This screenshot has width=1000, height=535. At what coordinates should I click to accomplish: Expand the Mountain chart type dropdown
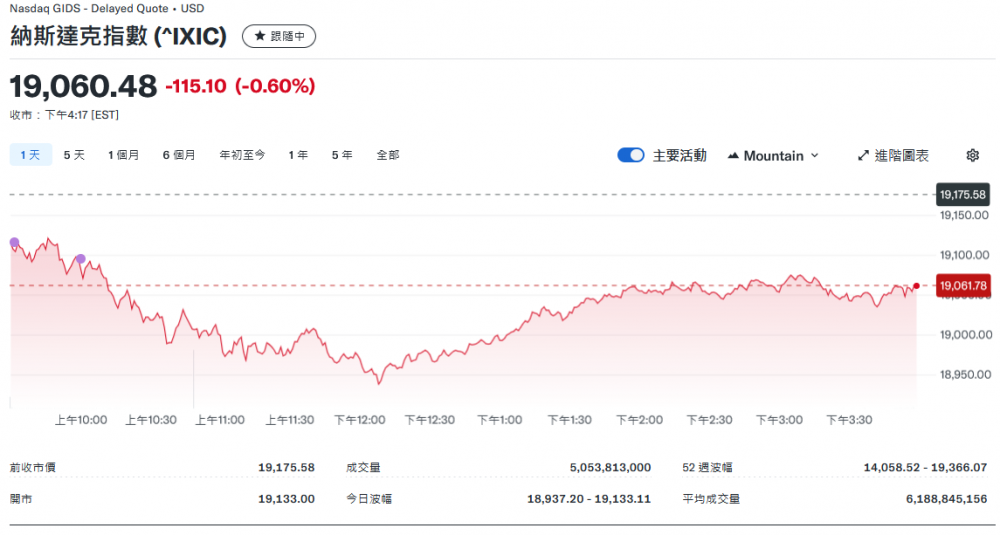click(x=773, y=156)
